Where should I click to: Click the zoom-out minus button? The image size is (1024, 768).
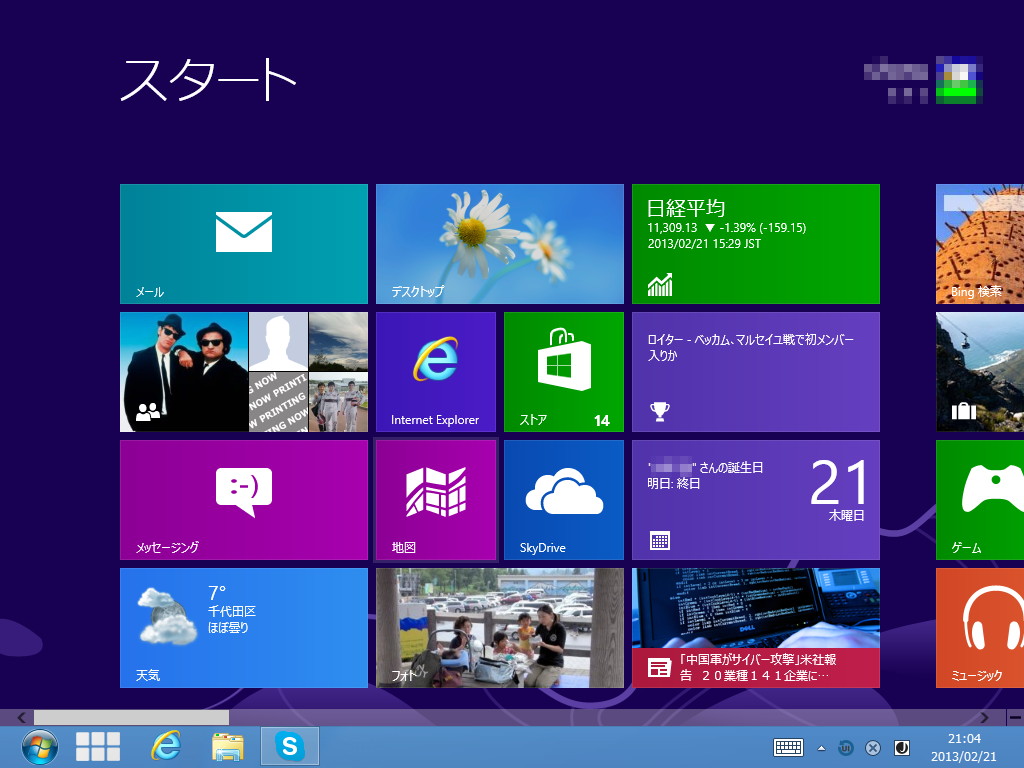[x=1015, y=717]
